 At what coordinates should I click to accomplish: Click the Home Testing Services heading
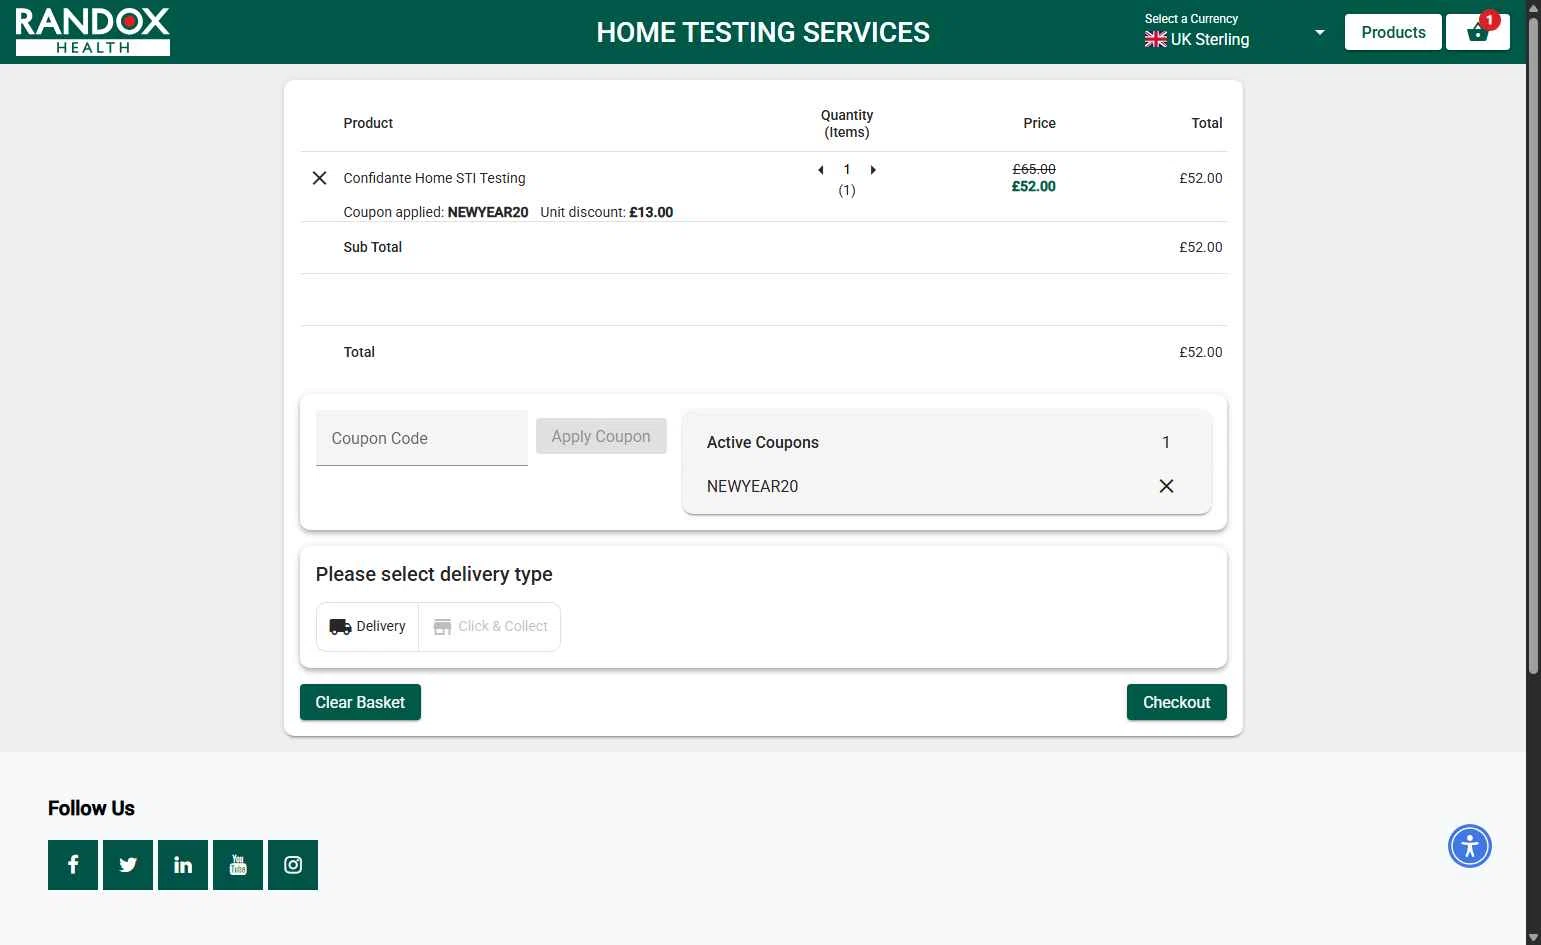click(763, 32)
